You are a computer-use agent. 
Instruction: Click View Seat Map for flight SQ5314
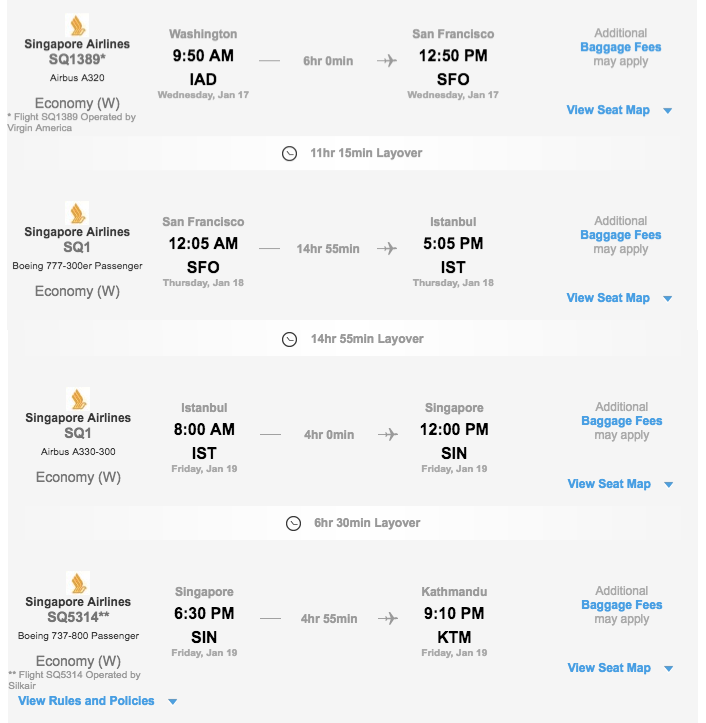609,668
